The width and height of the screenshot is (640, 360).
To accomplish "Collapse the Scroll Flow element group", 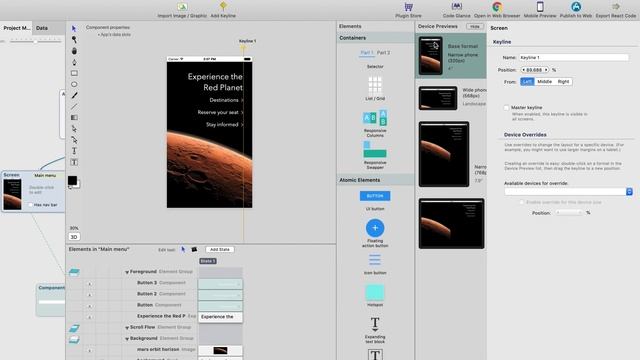I will click(127, 328).
